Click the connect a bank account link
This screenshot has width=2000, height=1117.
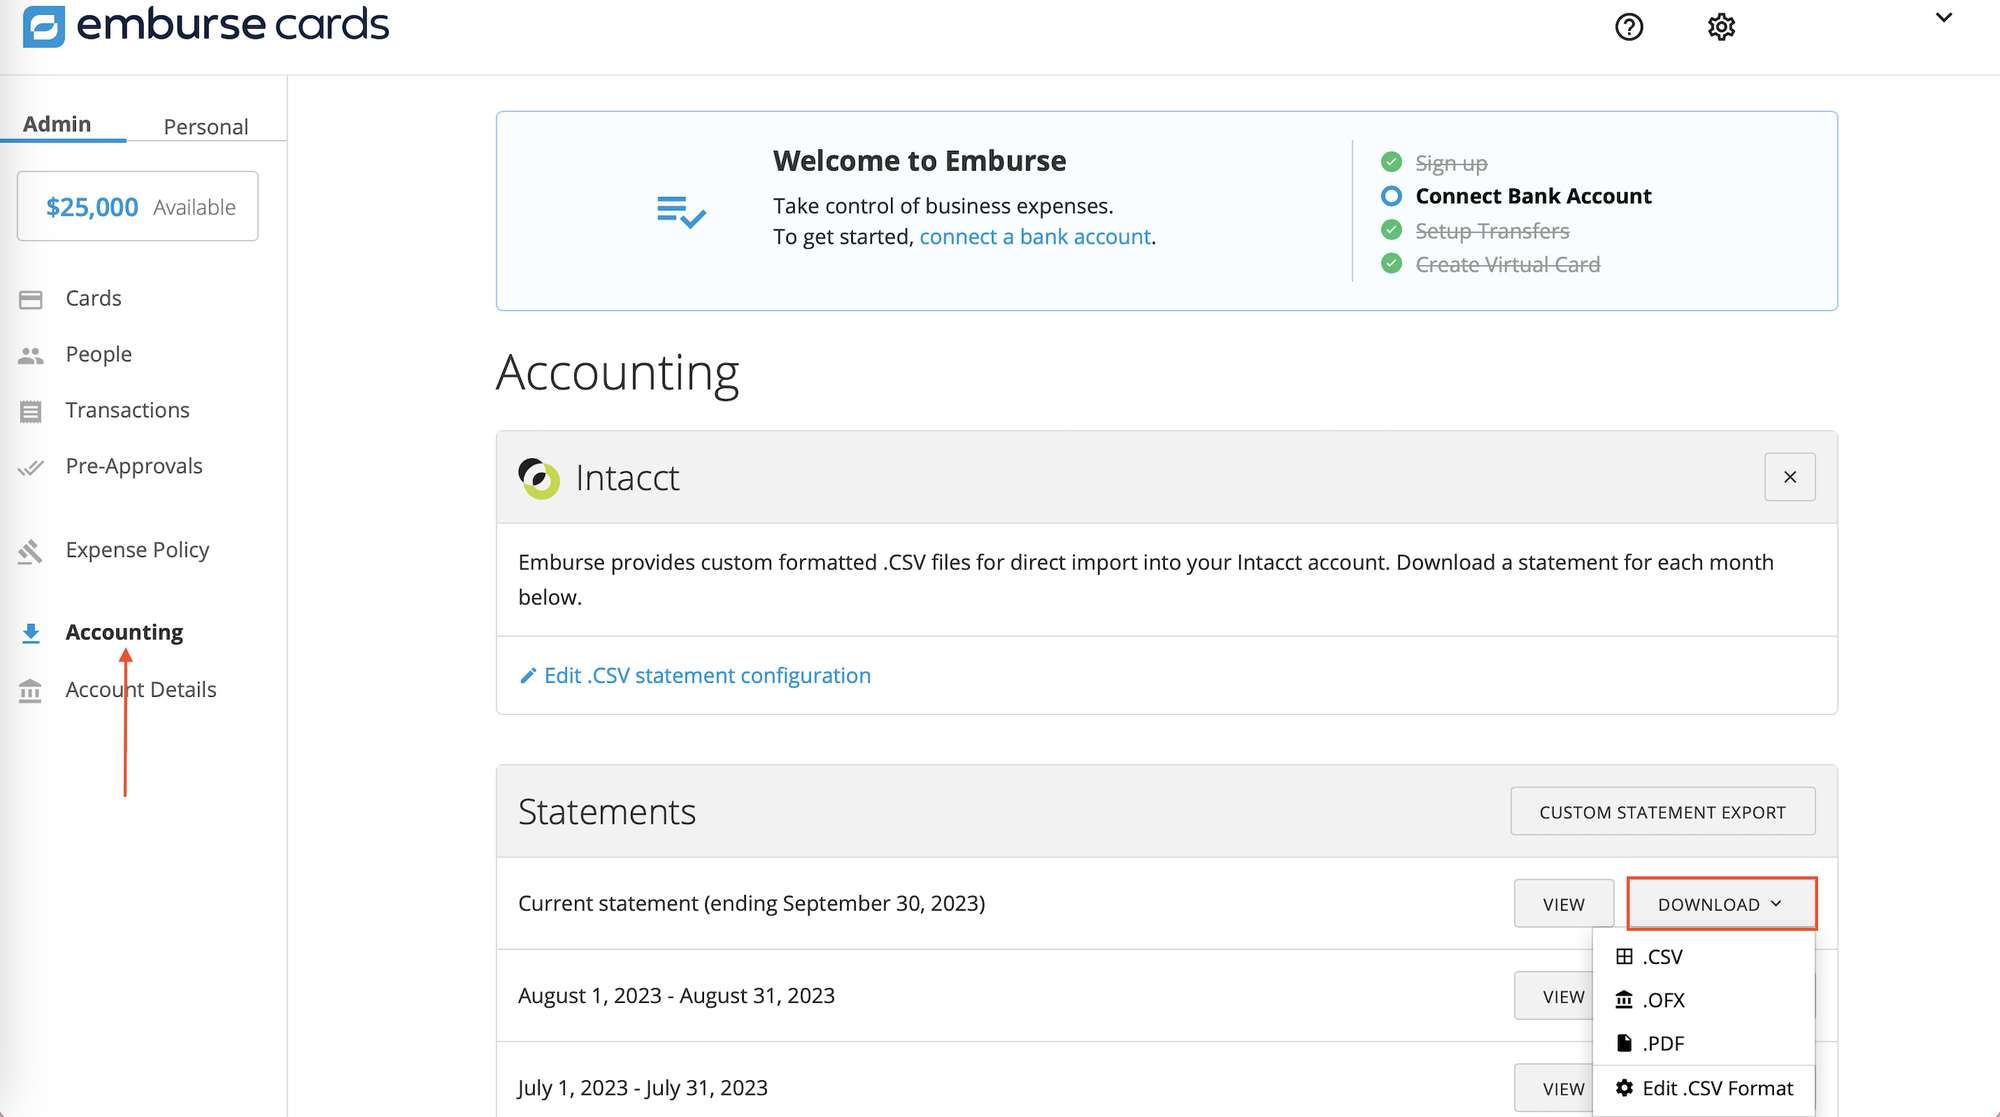1035,237
